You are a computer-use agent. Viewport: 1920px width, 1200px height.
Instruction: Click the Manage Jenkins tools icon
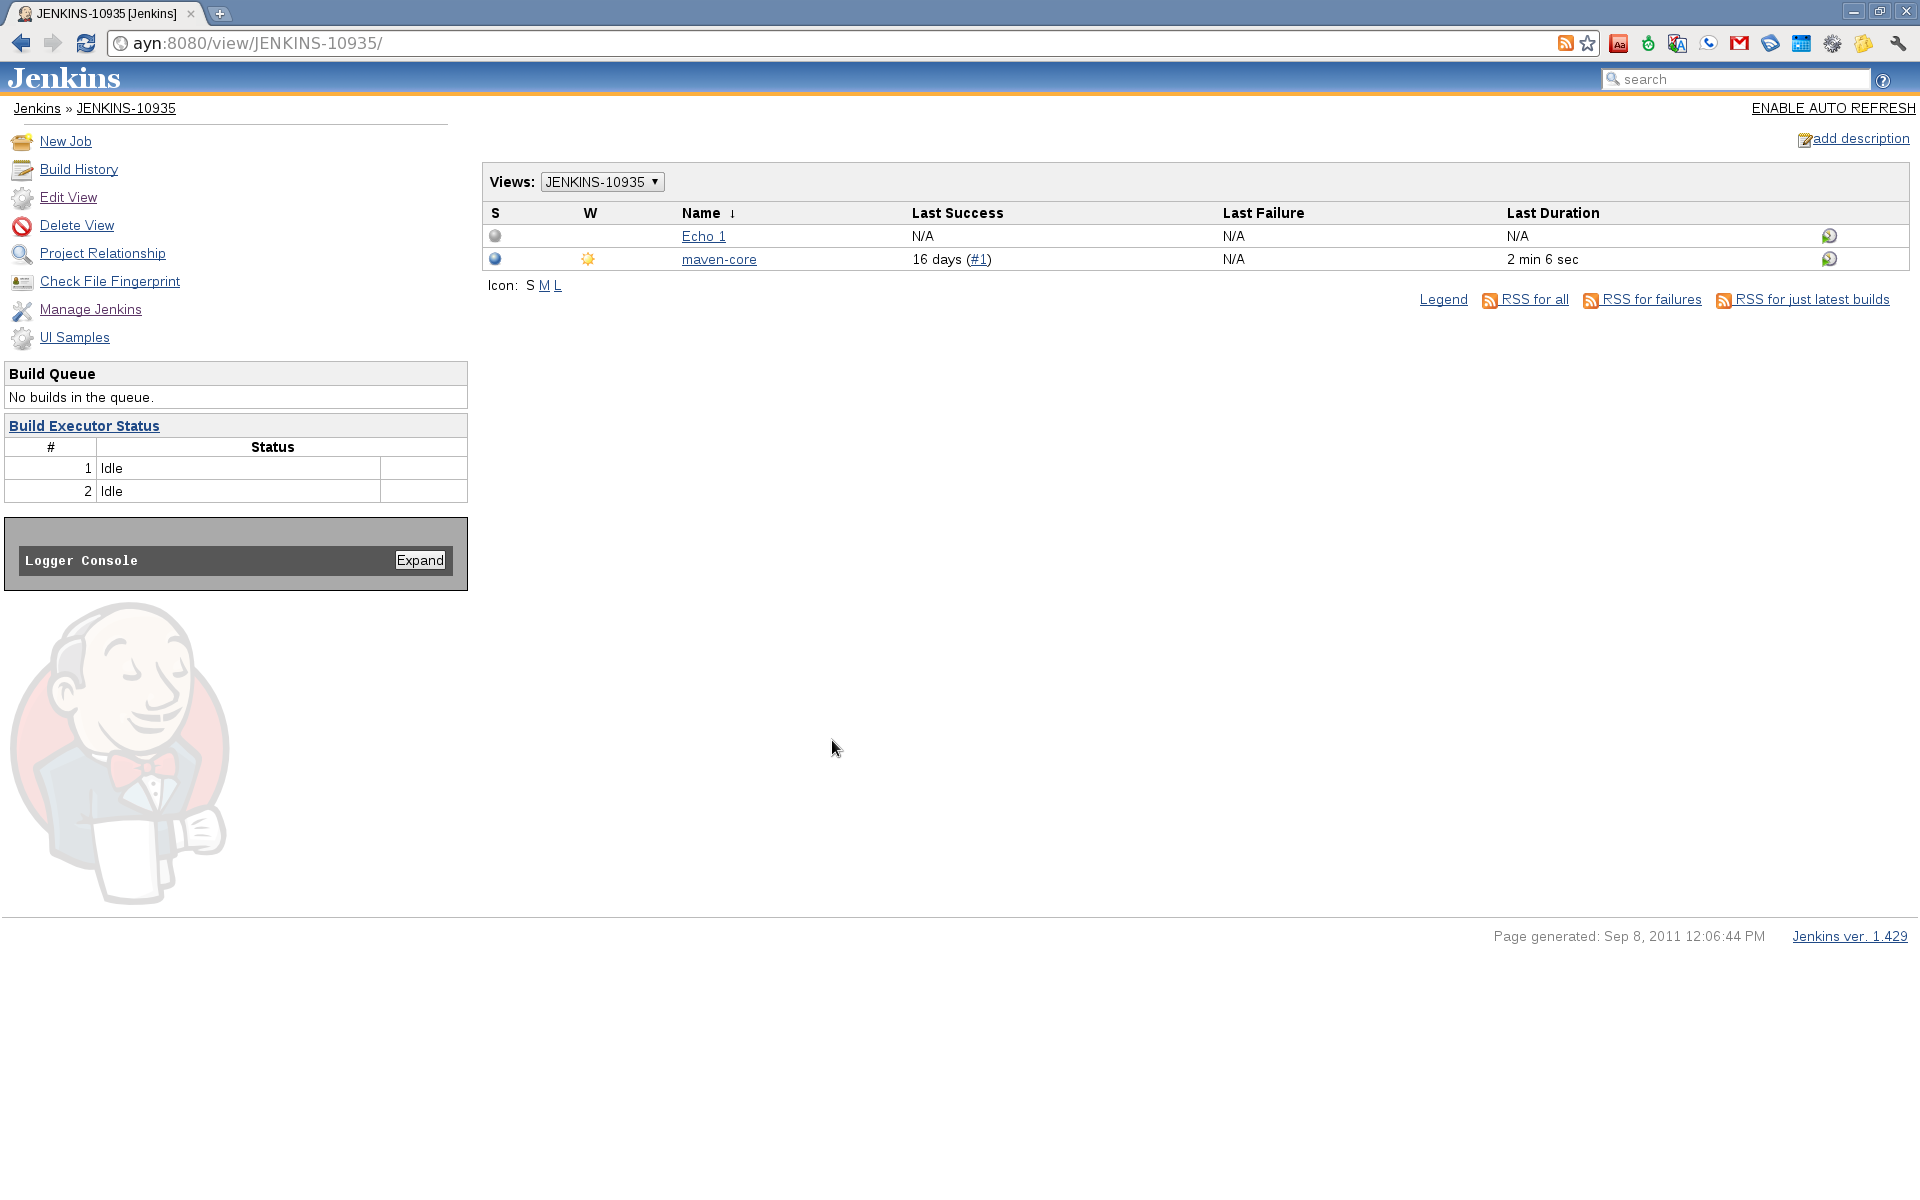pos(22,310)
